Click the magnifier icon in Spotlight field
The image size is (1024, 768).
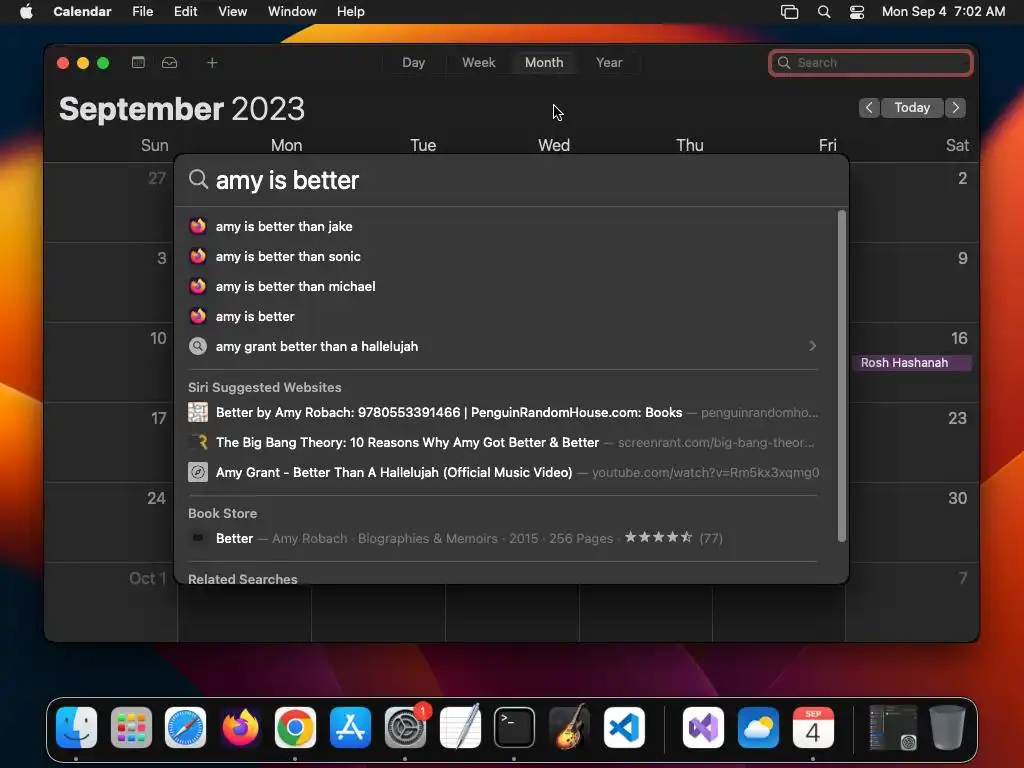pyautogui.click(x=198, y=179)
